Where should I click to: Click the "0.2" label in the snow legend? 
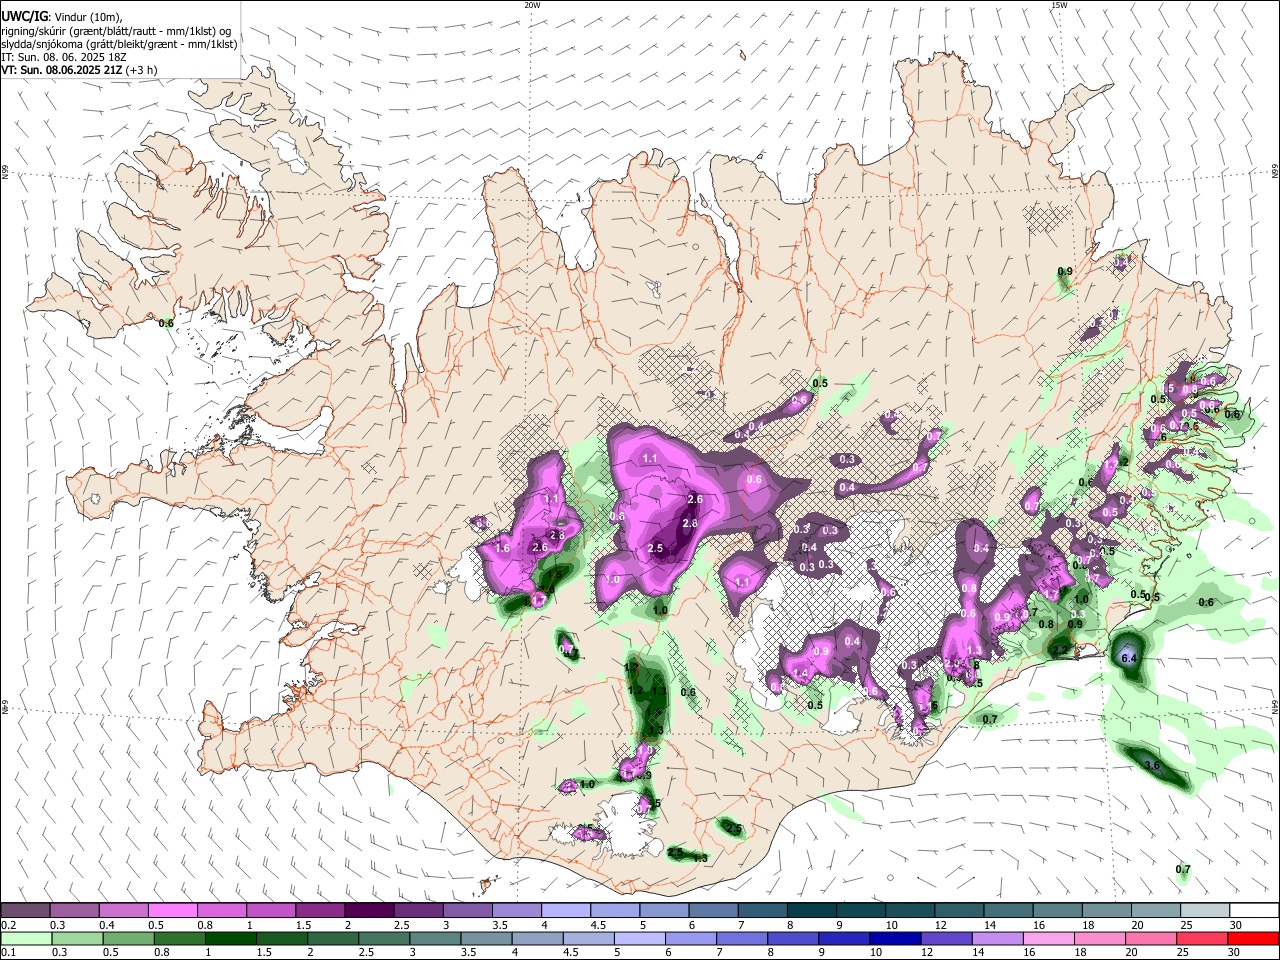[x=7, y=925]
